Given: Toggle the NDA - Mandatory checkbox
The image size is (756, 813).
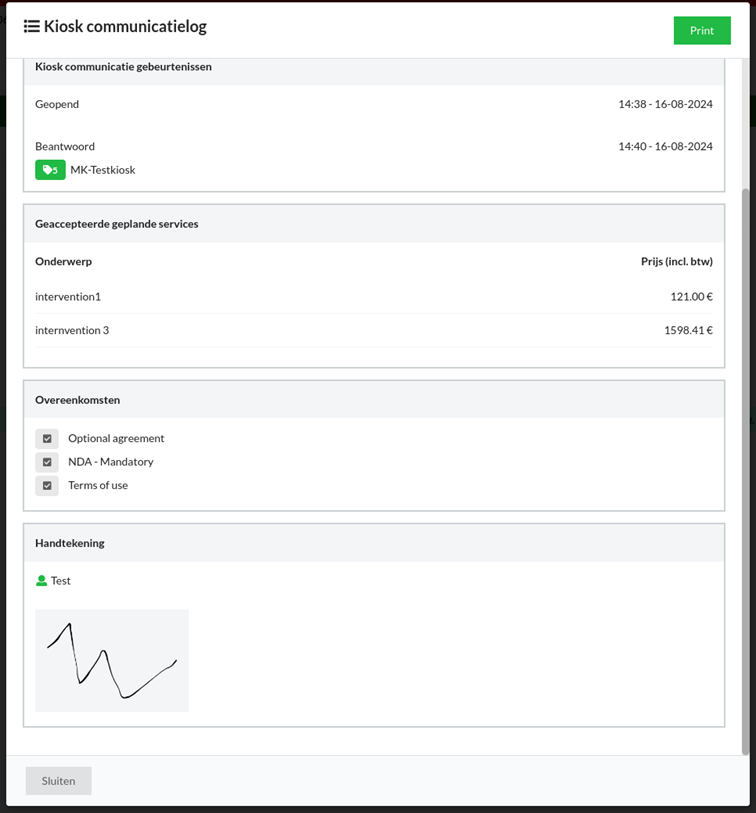Looking at the screenshot, I should pyautogui.click(x=47, y=462).
